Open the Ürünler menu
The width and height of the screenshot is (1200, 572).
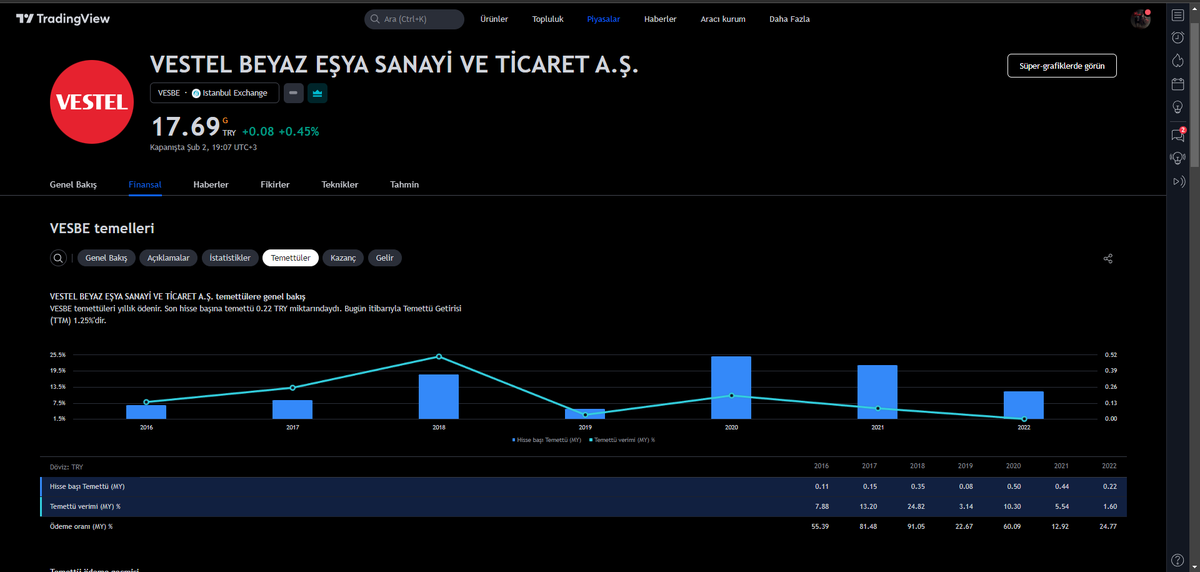pyautogui.click(x=494, y=19)
